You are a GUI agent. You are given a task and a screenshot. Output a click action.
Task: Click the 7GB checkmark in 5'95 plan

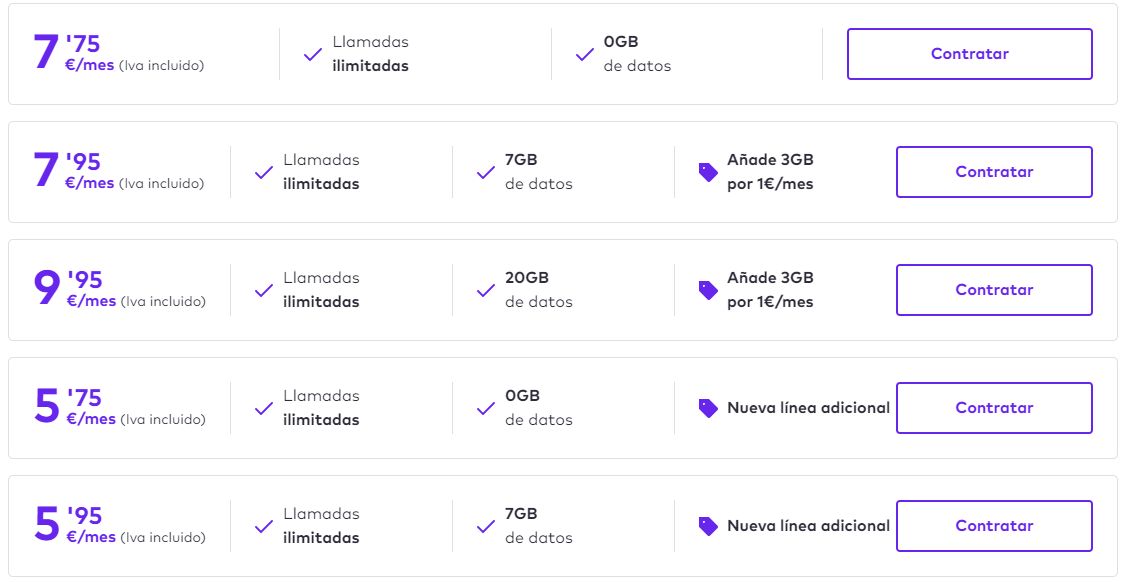click(x=486, y=527)
